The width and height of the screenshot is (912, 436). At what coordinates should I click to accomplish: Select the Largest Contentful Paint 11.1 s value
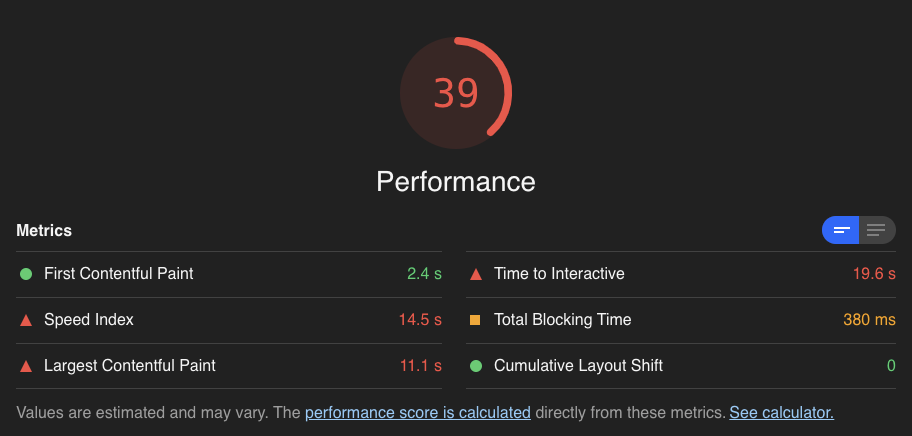[421, 366]
